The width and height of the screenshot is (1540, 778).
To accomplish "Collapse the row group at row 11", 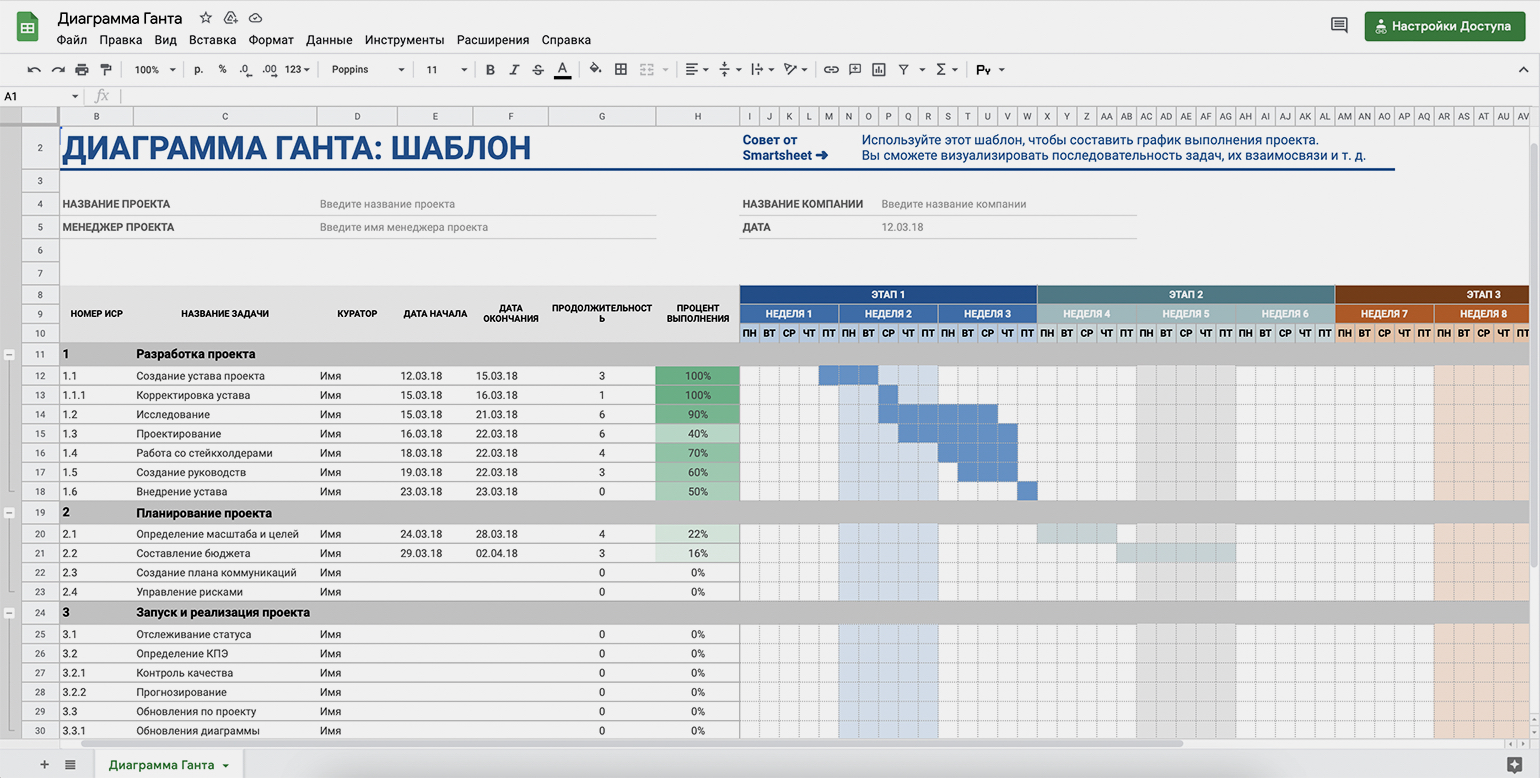I will 9,355.
